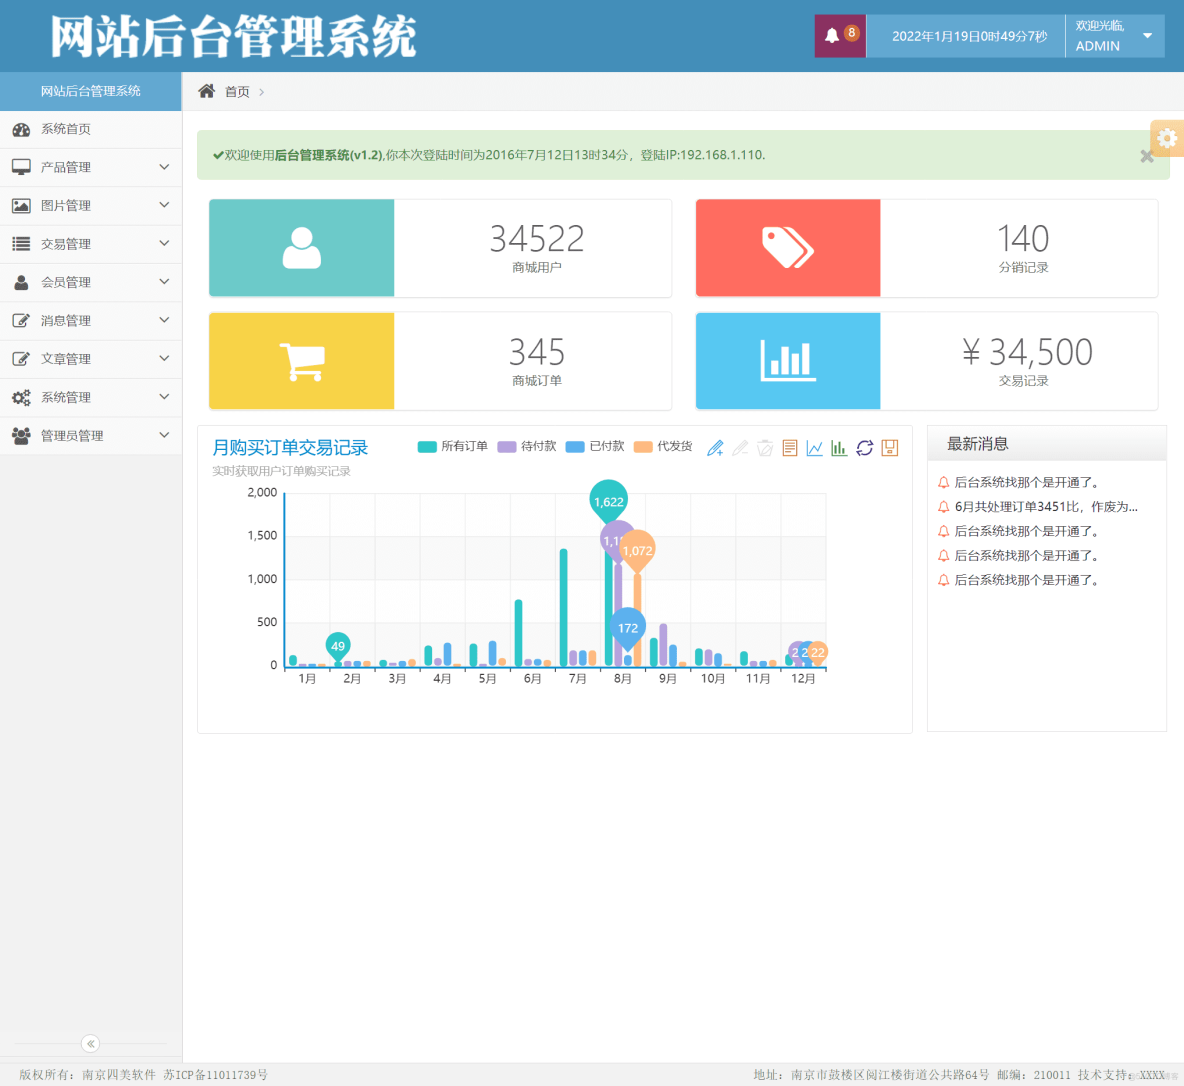Collapse the sidebar using the chevron at bottom
Viewport: 1184px width, 1086px height.
(90, 1043)
